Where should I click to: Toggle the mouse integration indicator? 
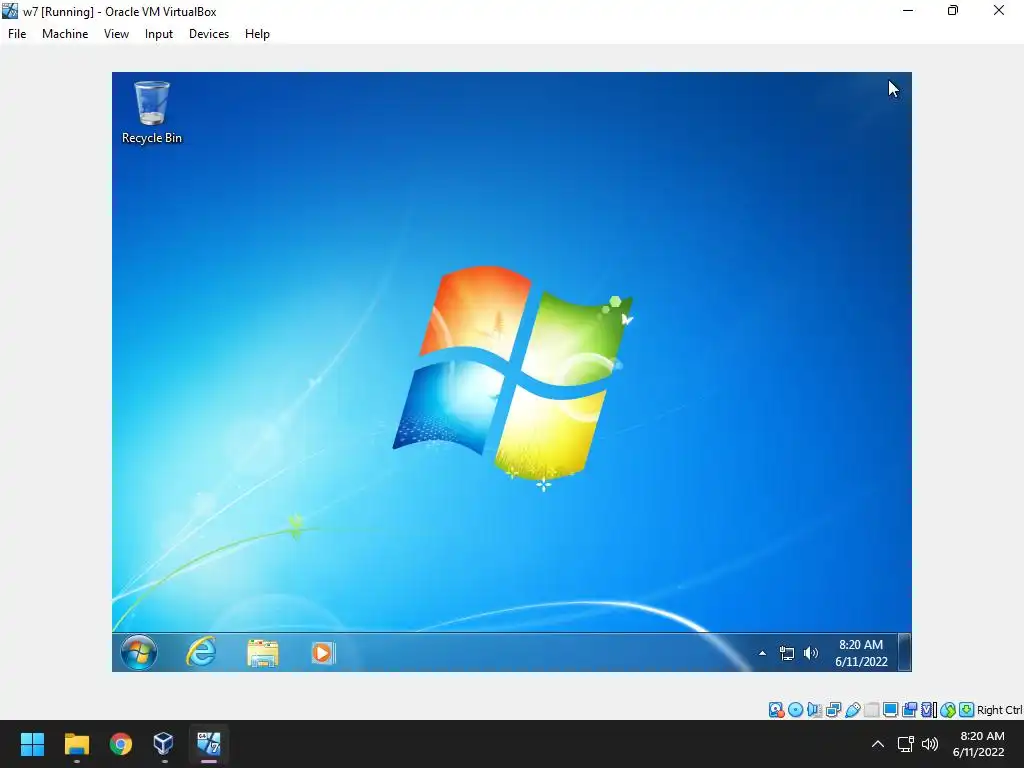948,710
